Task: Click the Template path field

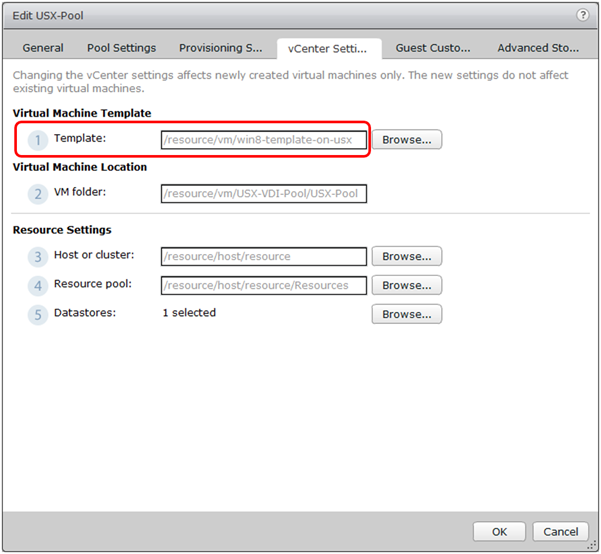Action: (264, 140)
